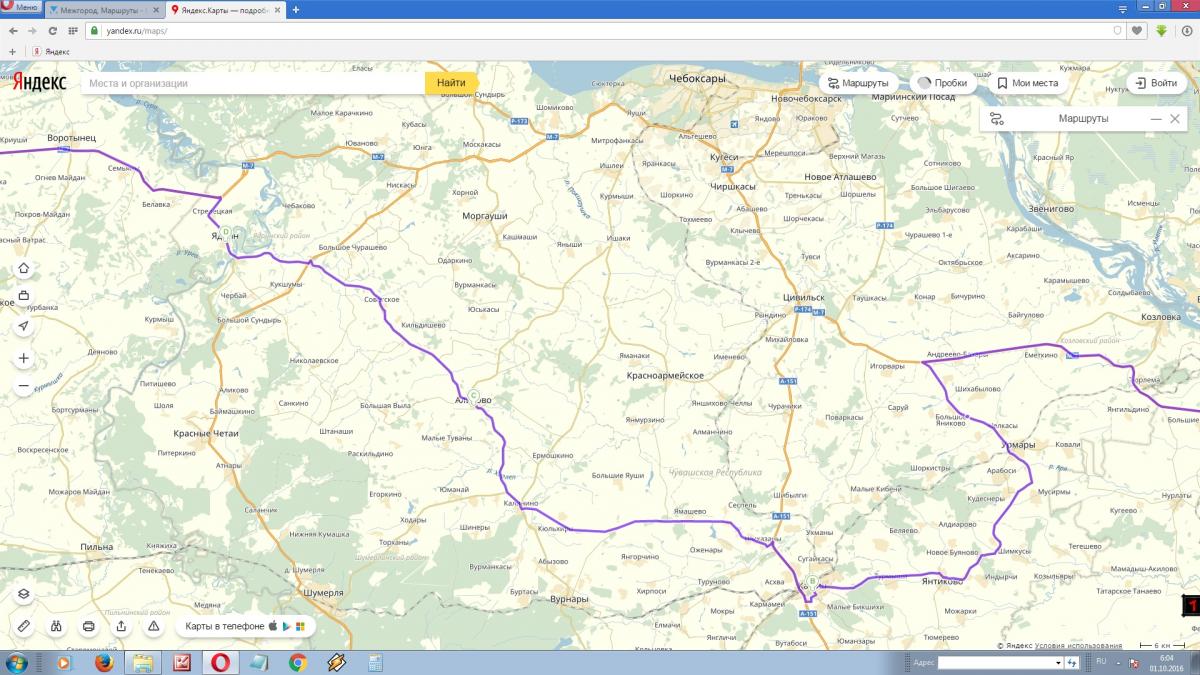Click the Янтиково label on the map
The height and width of the screenshot is (675, 1200).
coord(942,581)
